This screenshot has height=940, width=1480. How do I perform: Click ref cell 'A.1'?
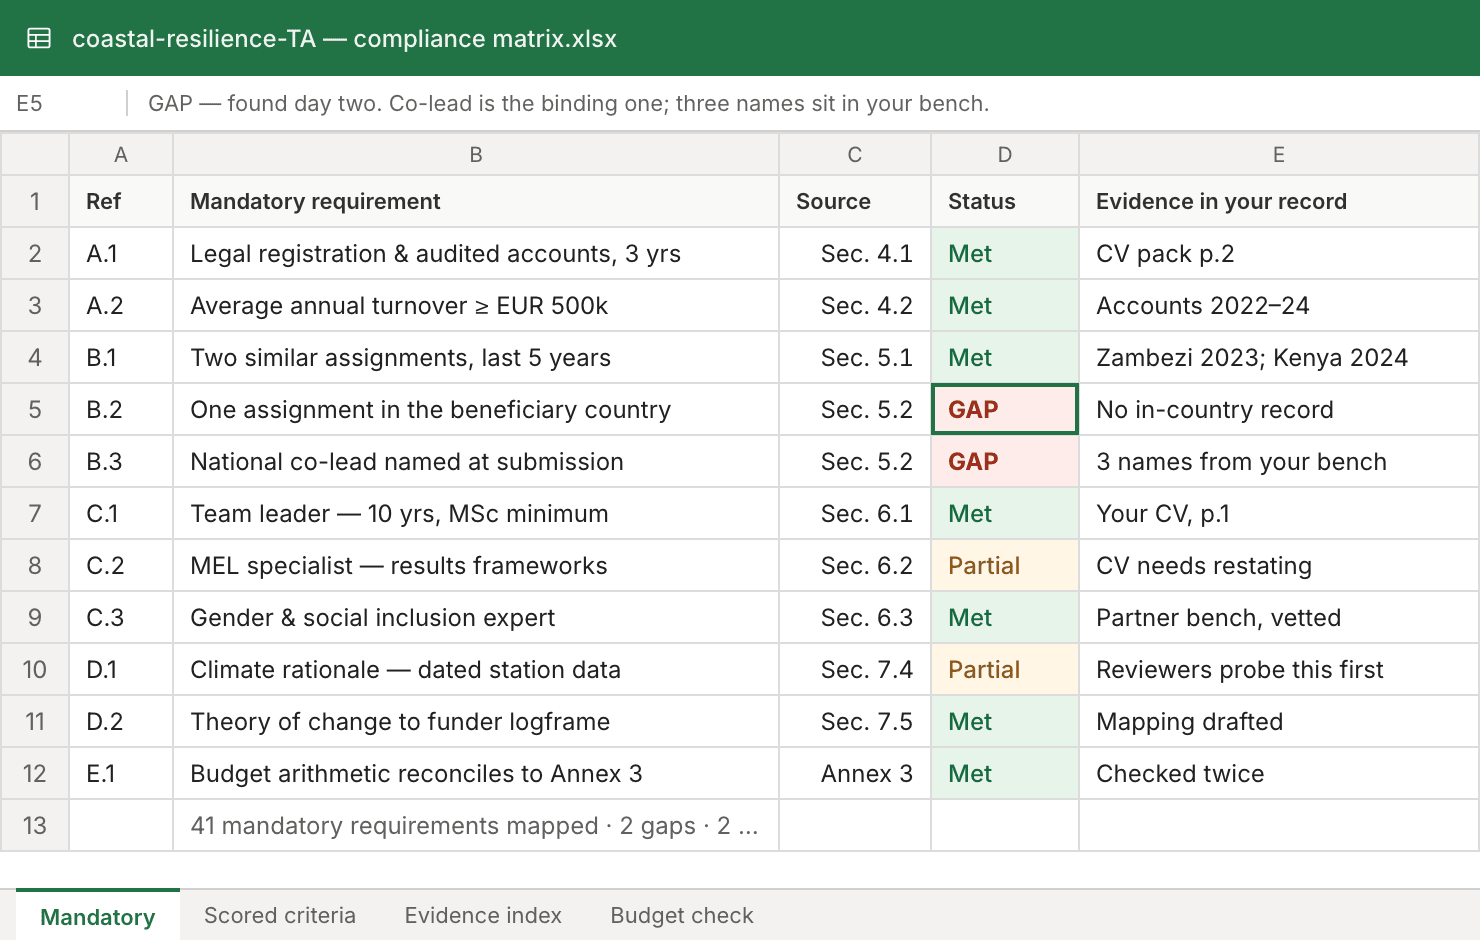(121, 253)
